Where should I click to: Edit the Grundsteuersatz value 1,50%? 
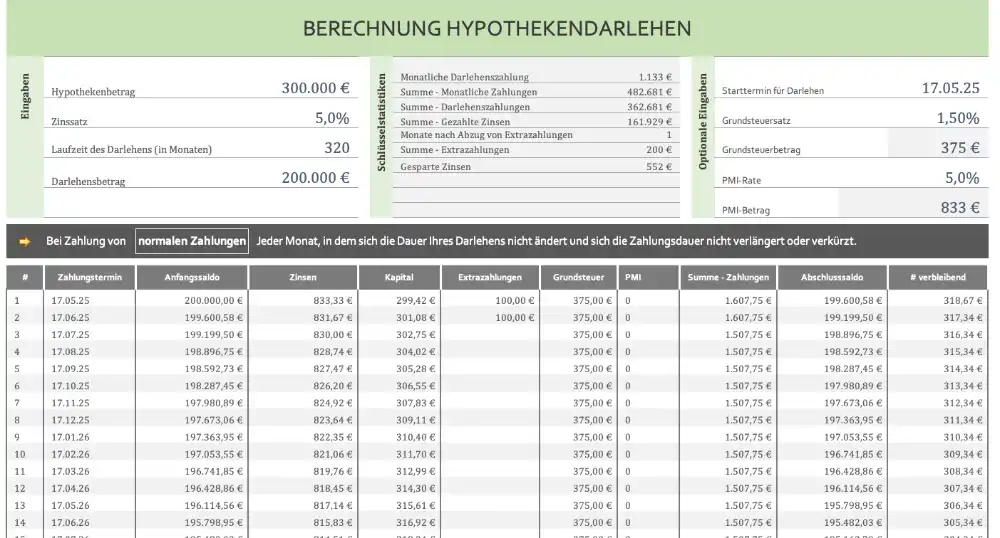958,118
